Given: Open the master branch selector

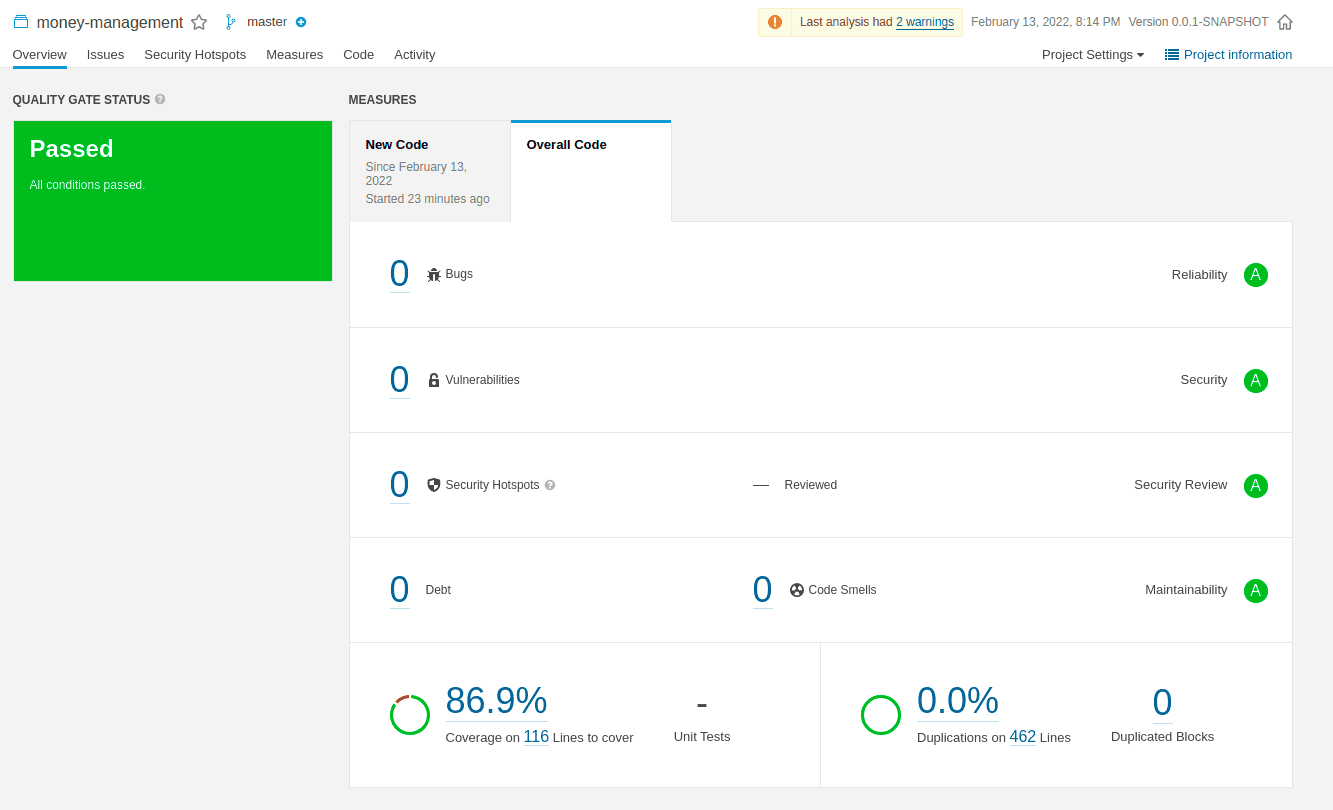Looking at the screenshot, I should coord(266,22).
